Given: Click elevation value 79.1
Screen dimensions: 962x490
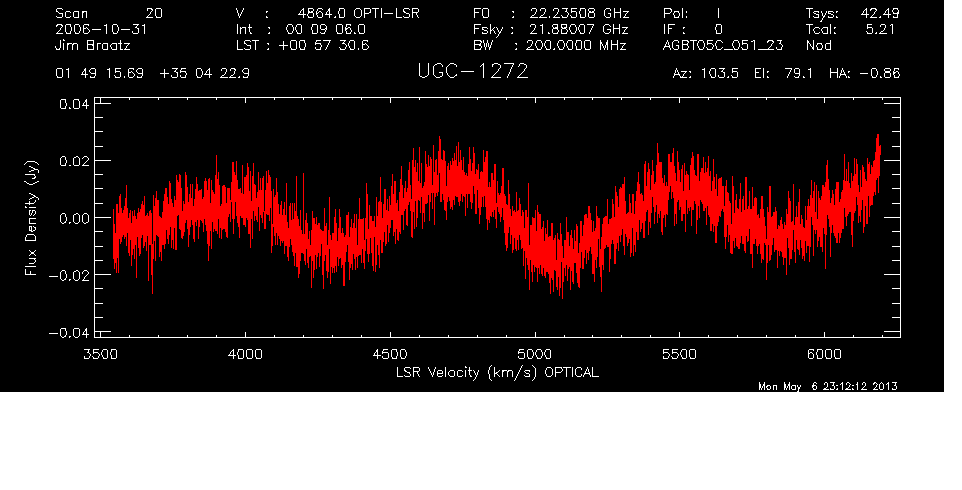Looking at the screenshot, I should point(798,74).
